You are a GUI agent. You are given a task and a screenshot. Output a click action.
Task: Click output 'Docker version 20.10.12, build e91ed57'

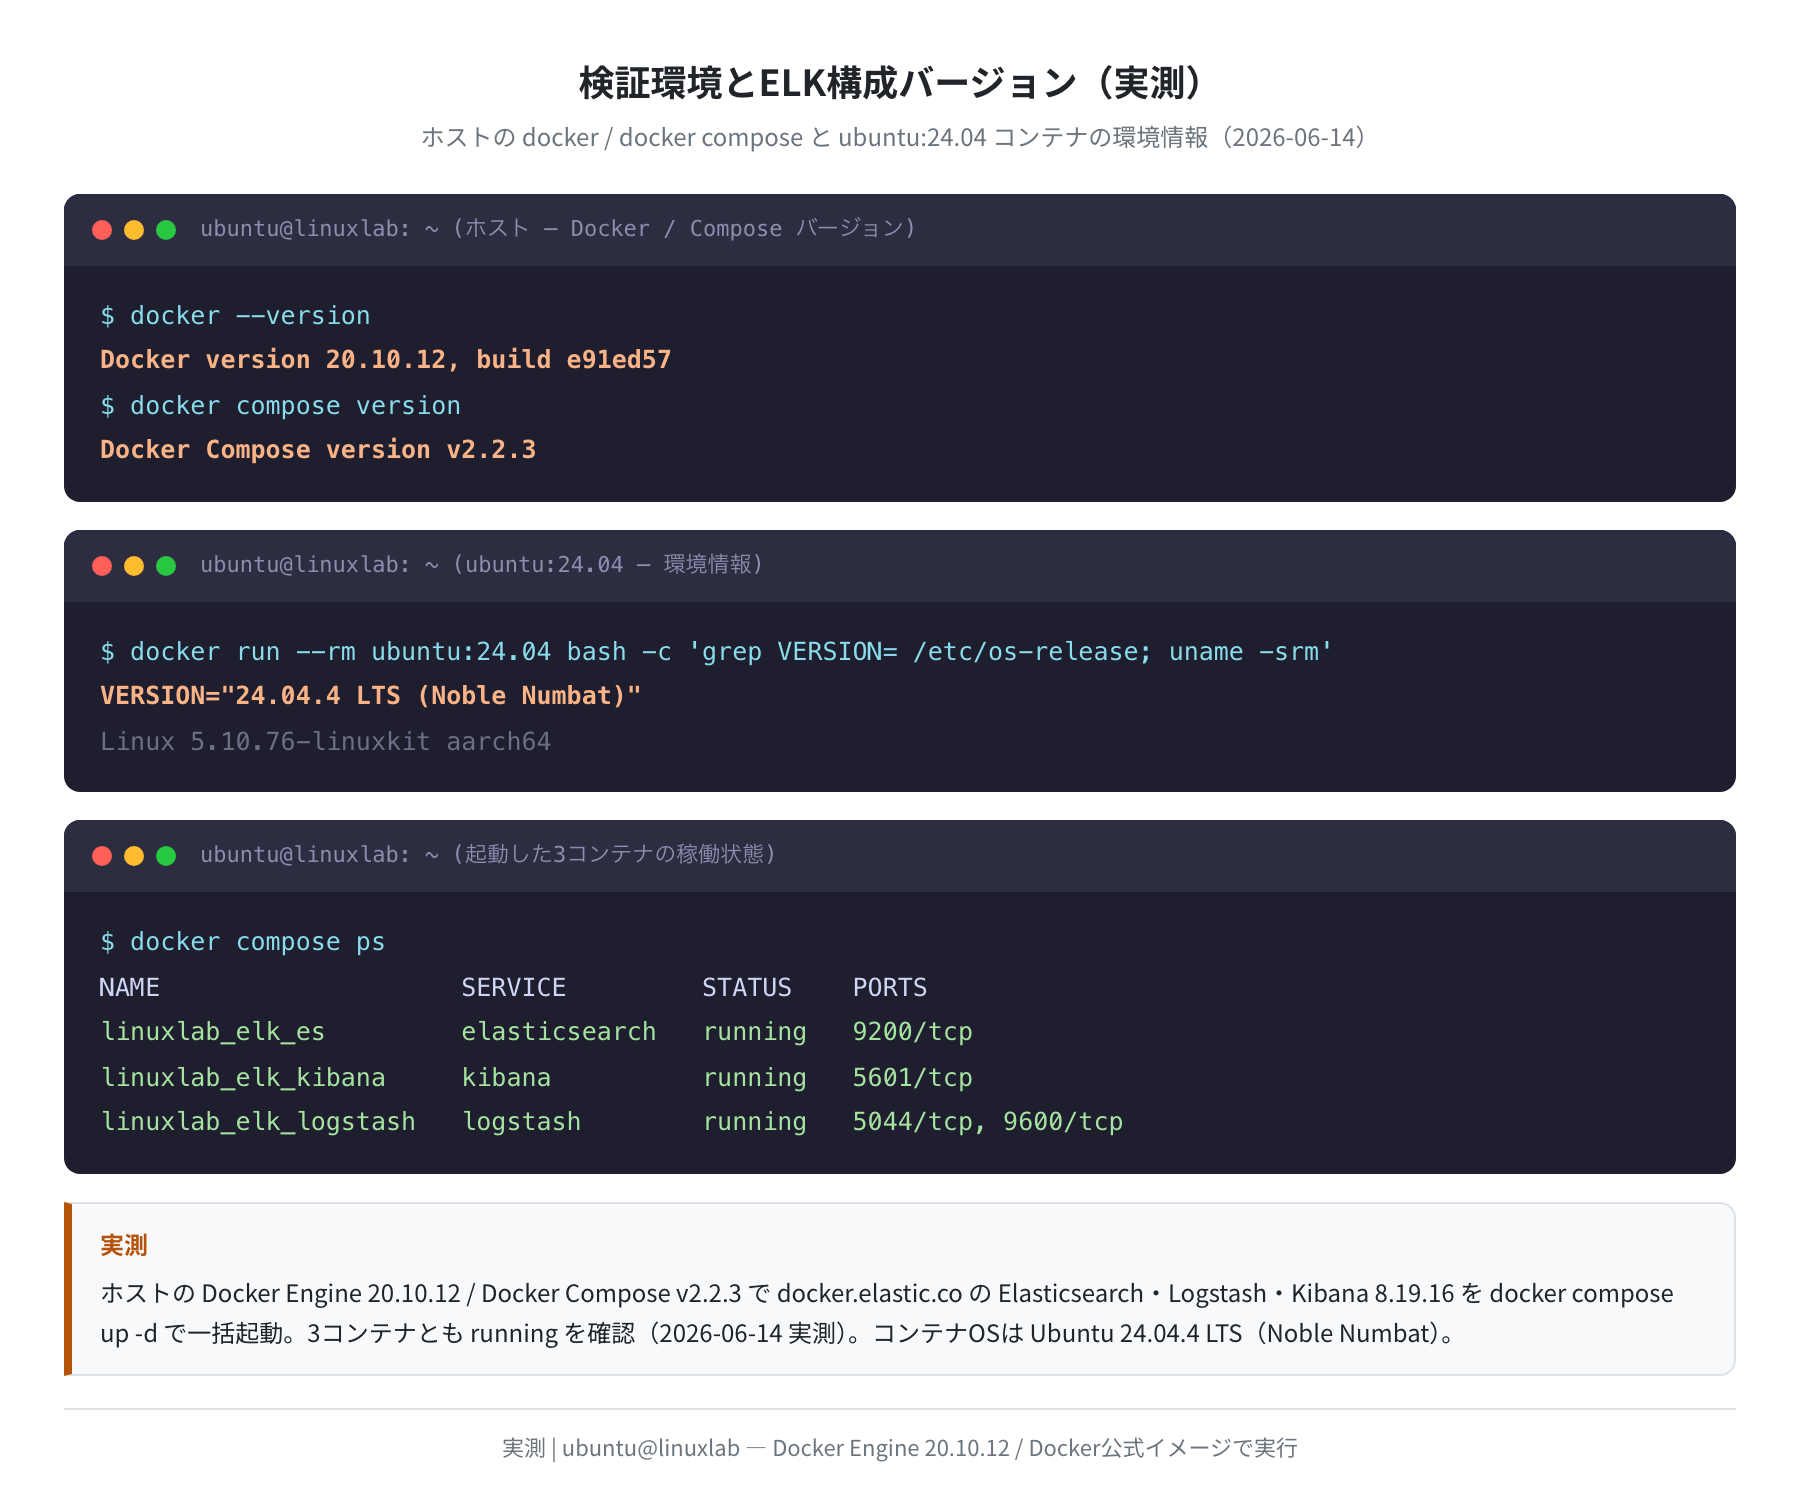[385, 360]
